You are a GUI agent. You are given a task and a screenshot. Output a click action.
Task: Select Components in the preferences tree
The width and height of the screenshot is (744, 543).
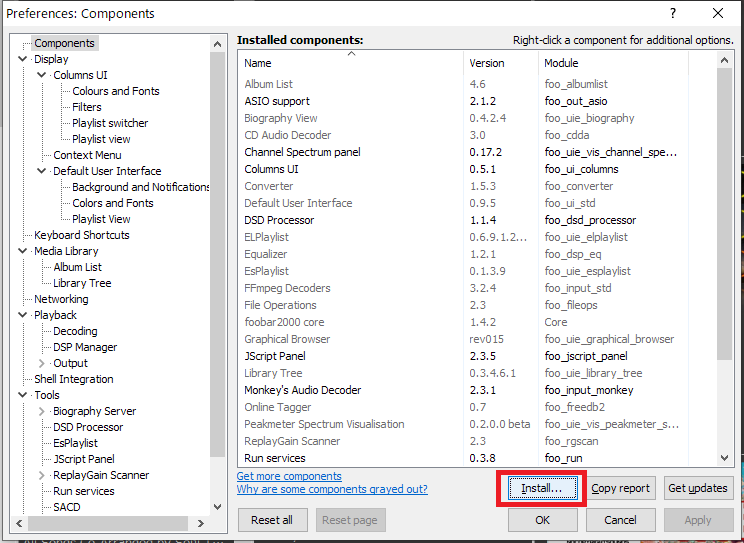[65, 43]
